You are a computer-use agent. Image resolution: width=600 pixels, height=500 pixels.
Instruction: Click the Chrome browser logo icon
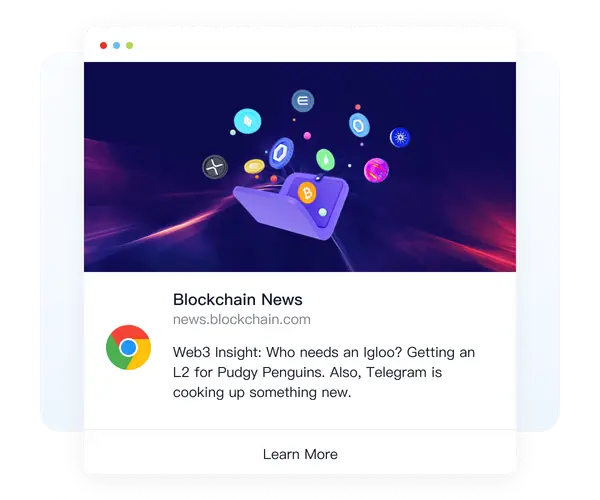[128, 347]
